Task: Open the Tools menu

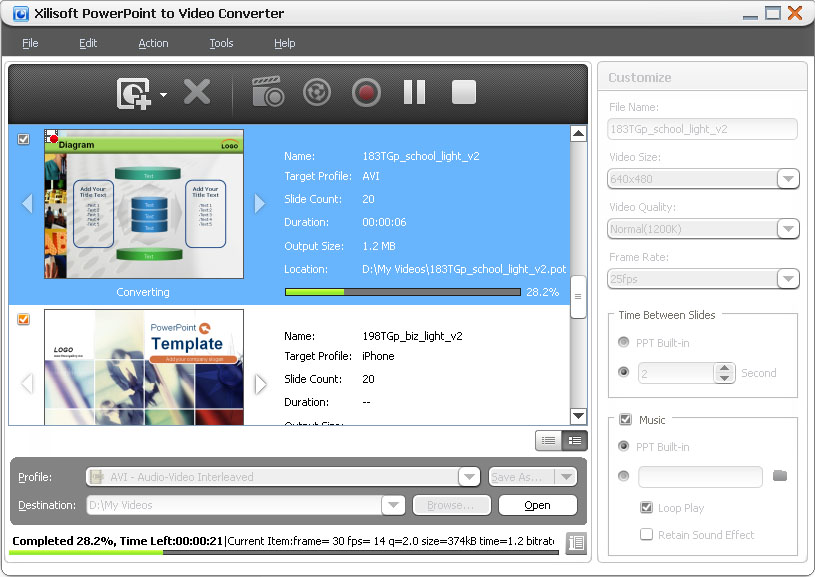Action: pos(221,43)
